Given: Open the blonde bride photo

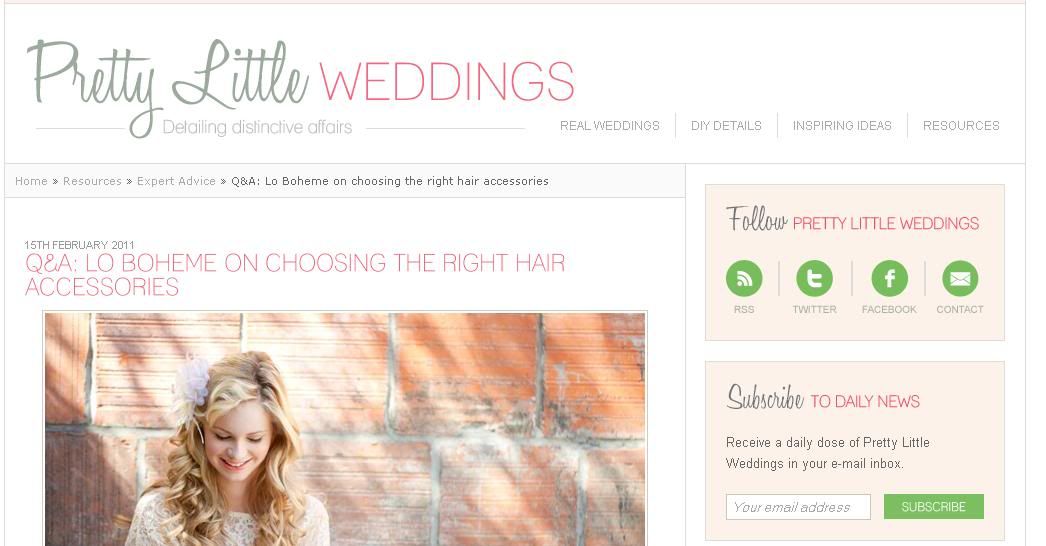Looking at the screenshot, I should [345, 429].
